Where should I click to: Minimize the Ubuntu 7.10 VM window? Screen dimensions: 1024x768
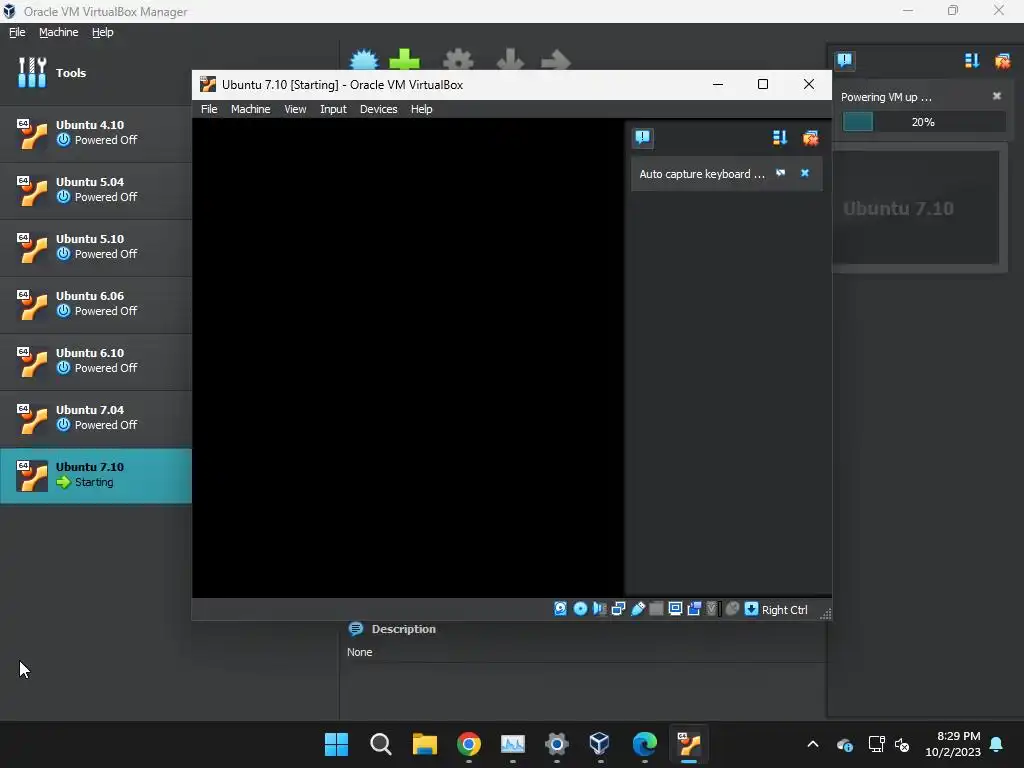coord(717,84)
